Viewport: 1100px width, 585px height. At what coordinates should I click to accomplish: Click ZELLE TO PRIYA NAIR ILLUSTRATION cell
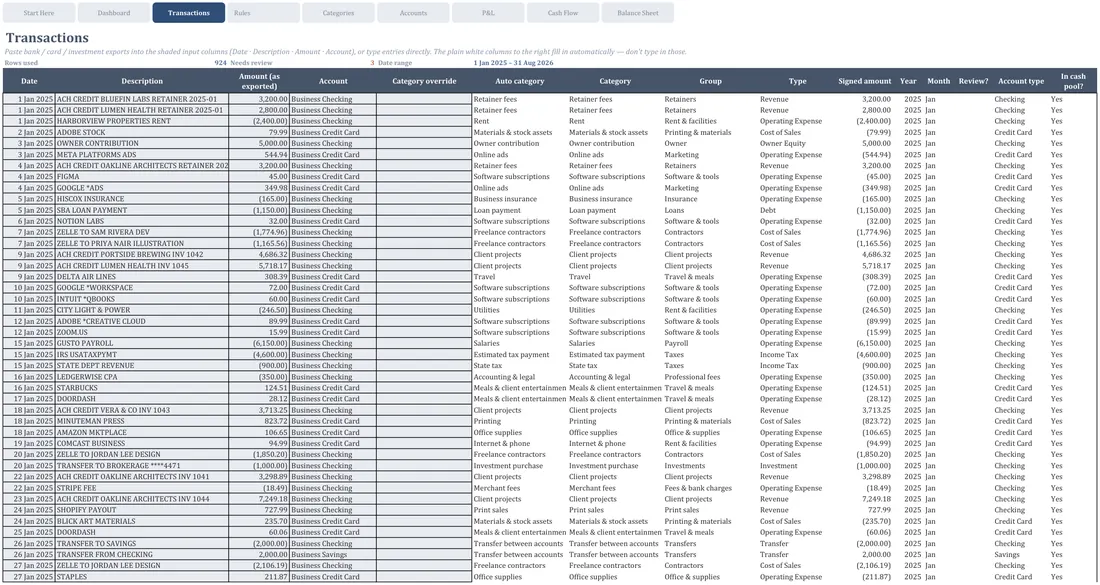(x=142, y=243)
